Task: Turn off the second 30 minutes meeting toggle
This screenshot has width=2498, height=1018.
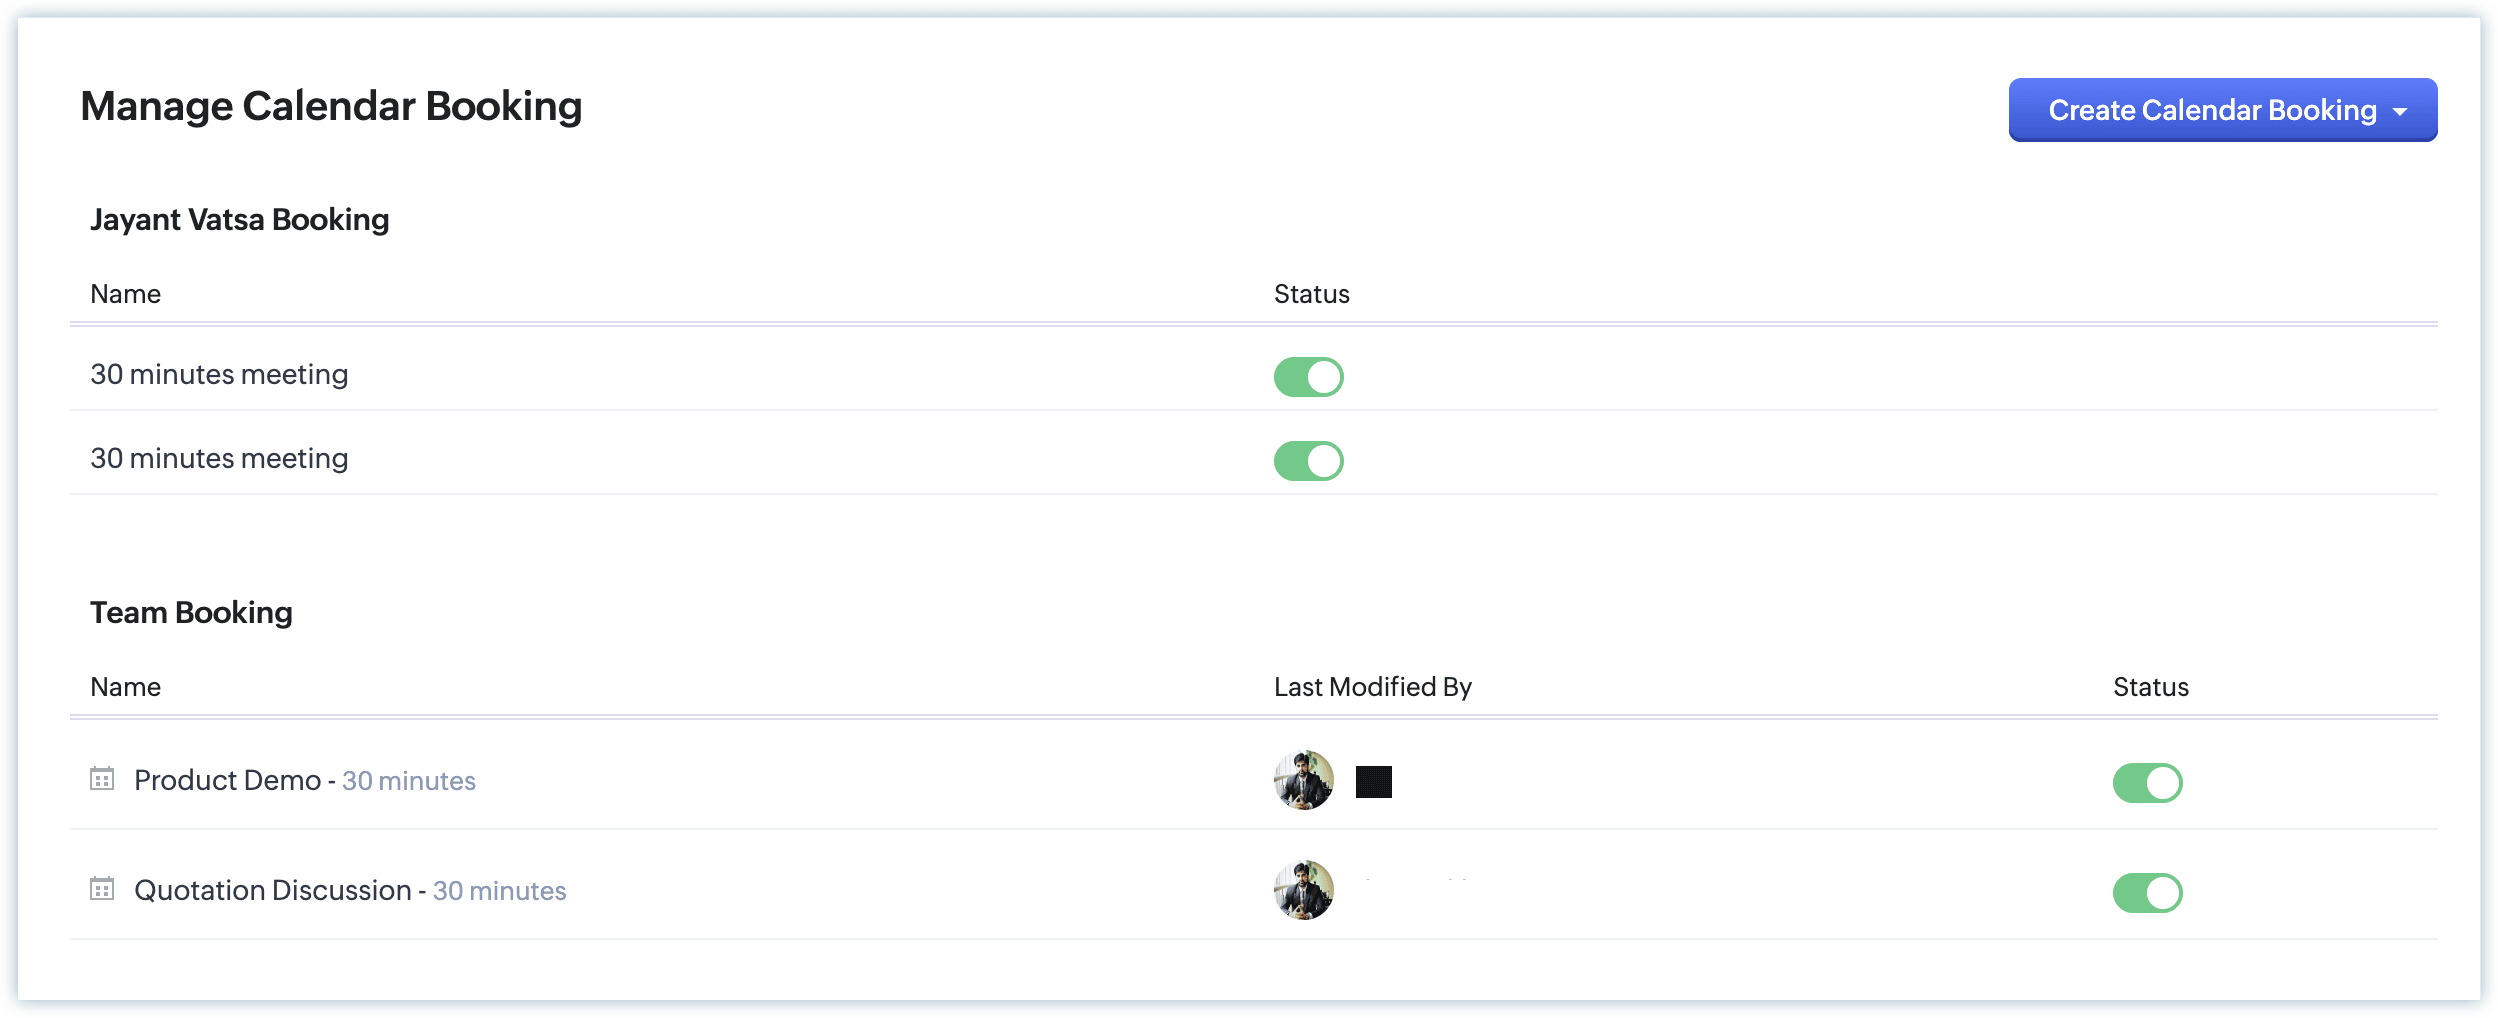Action: coord(1308,461)
